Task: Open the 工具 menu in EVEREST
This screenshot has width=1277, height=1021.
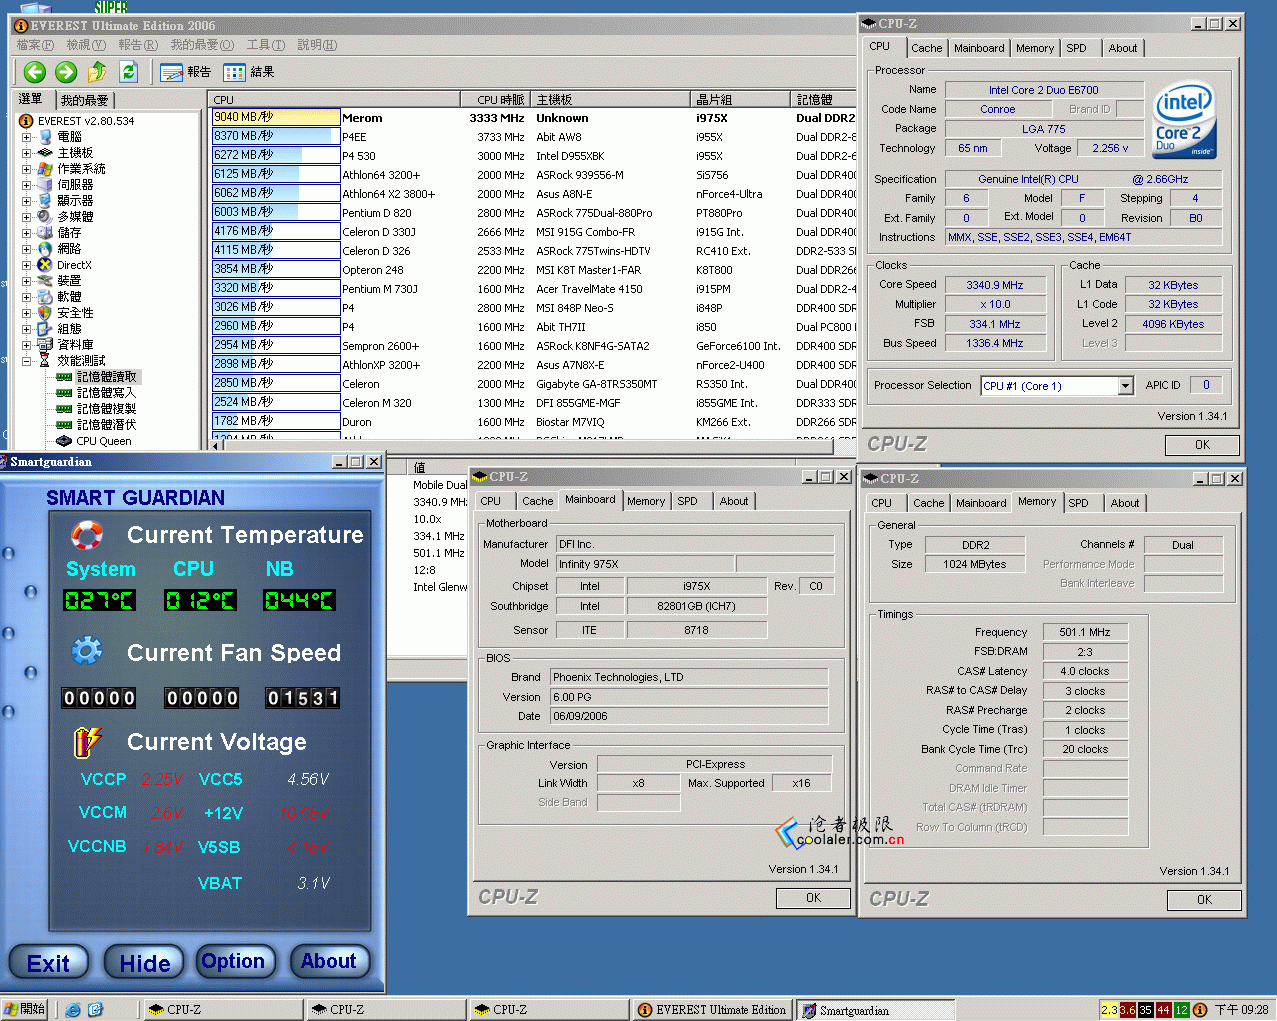Action: click(265, 45)
